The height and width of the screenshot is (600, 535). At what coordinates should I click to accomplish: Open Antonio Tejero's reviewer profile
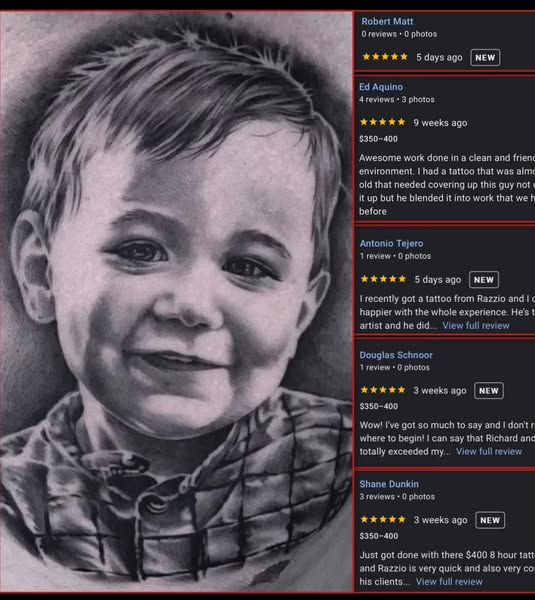pyautogui.click(x=391, y=243)
